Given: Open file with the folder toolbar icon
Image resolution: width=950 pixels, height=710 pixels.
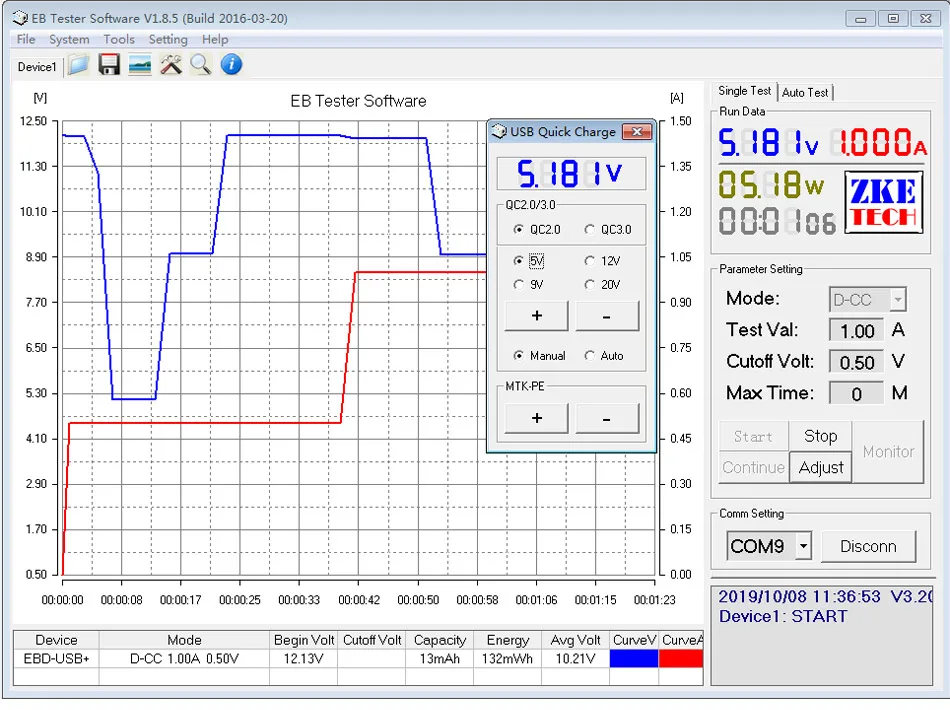Looking at the screenshot, I should (x=79, y=65).
